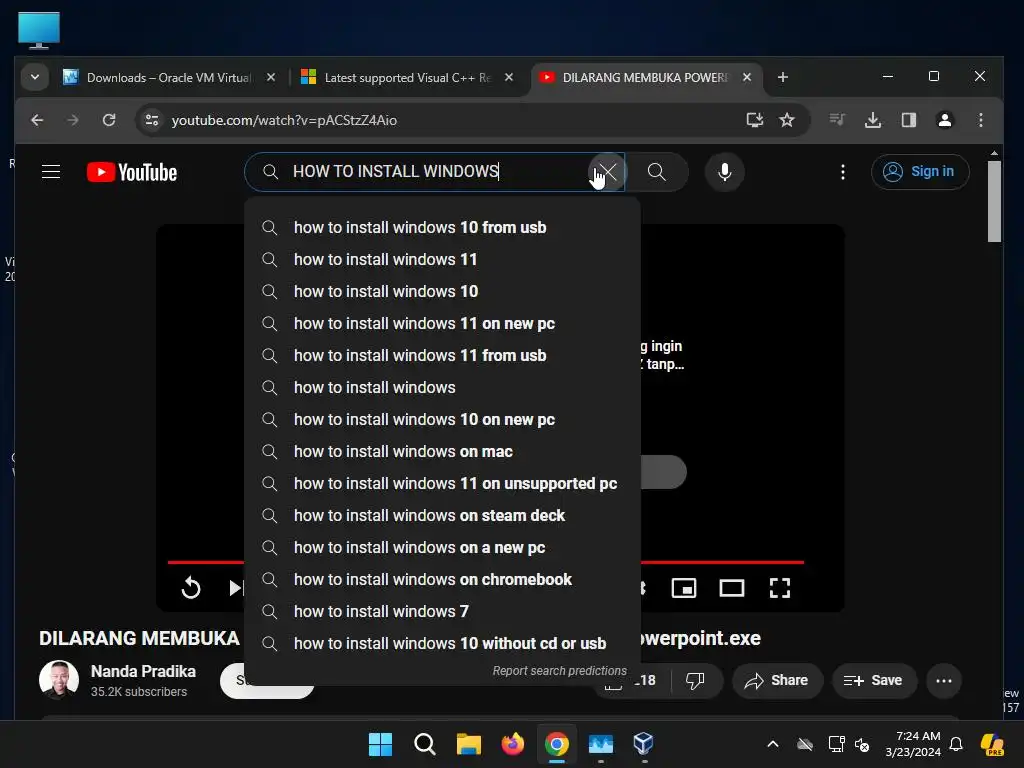
Task: Click the page vertical scrollbar
Action: 994,202
